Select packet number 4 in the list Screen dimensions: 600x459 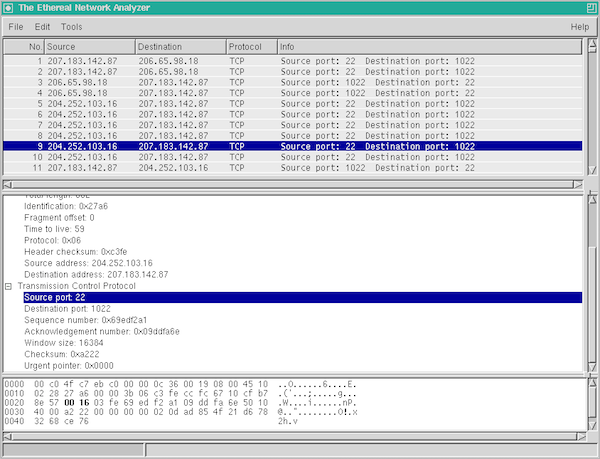[x=293, y=93]
